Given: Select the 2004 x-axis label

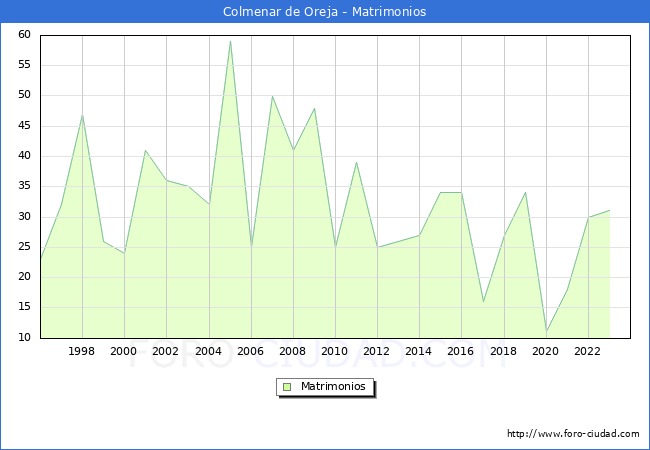Looking at the screenshot, I should coord(208,352).
